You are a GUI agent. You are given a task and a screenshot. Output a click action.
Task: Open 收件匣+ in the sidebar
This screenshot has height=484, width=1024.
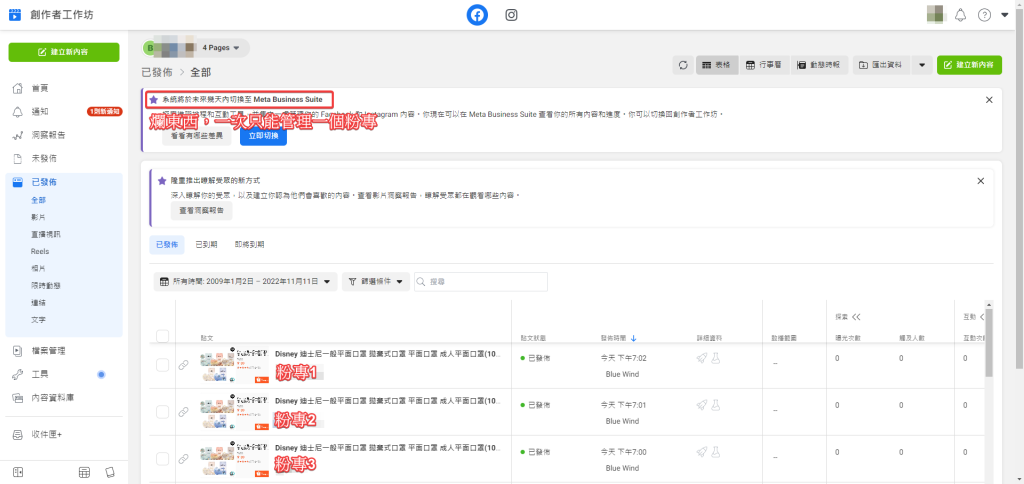pyautogui.click(x=46, y=434)
